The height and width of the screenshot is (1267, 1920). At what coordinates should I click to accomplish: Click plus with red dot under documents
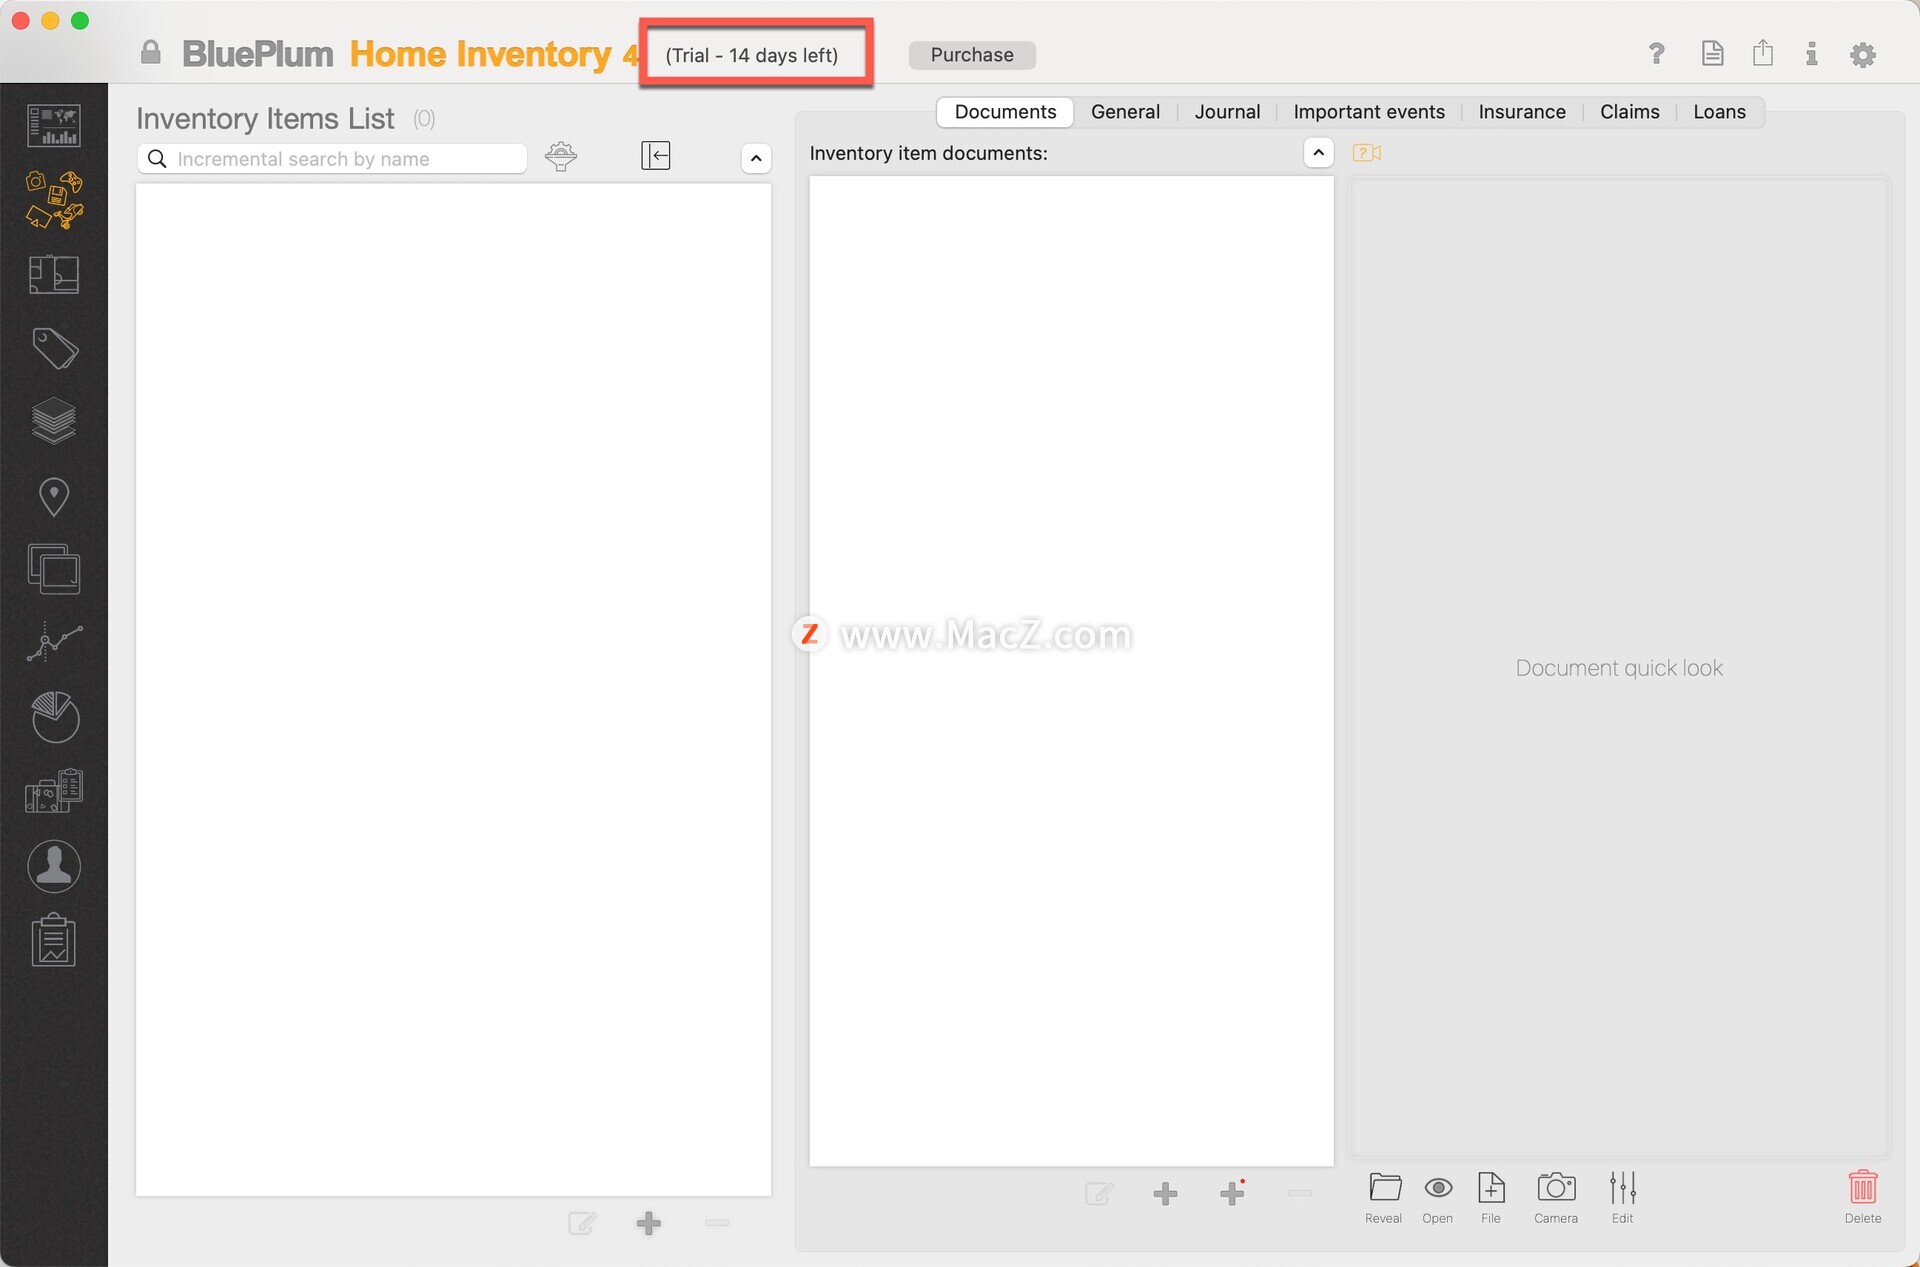pyautogui.click(x=1233, y=1192)
